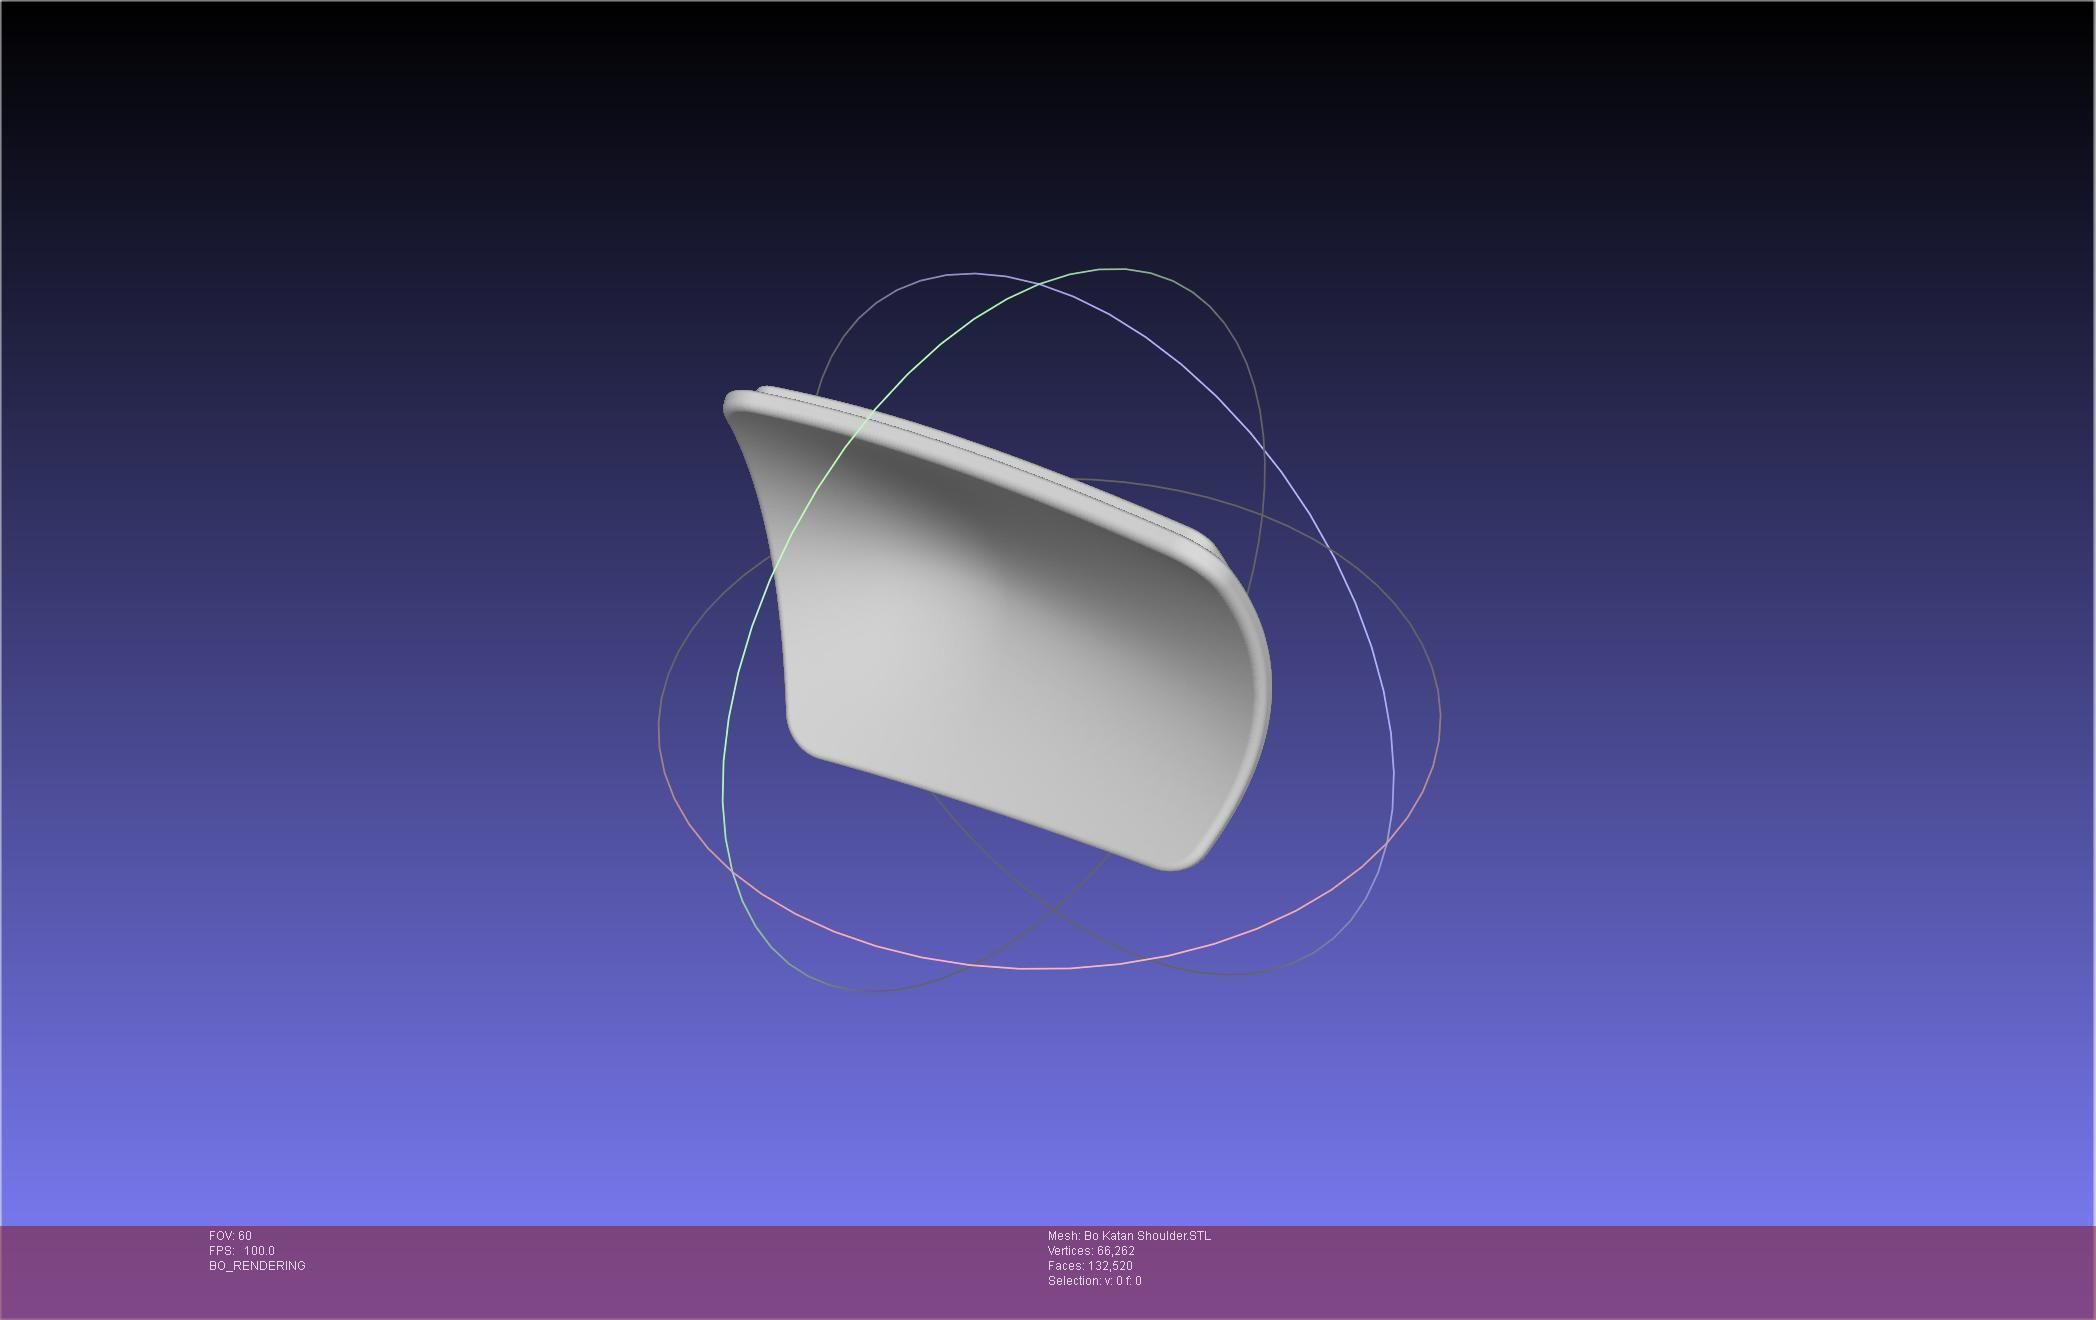Click the Vertices: 66,262 count text
The image size is (2096, 1320).
click(1091, 1251)
